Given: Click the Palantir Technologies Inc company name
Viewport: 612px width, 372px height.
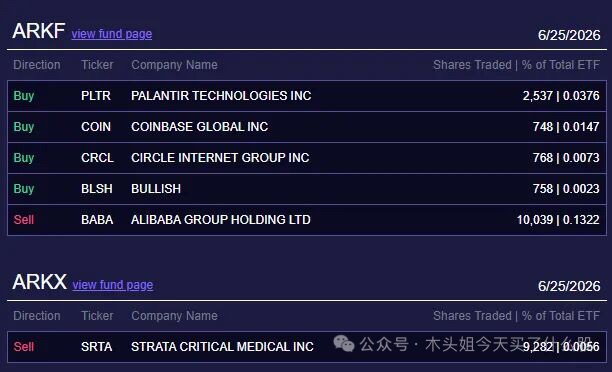Looking at the screenshot, I should [x=221, y=96].
